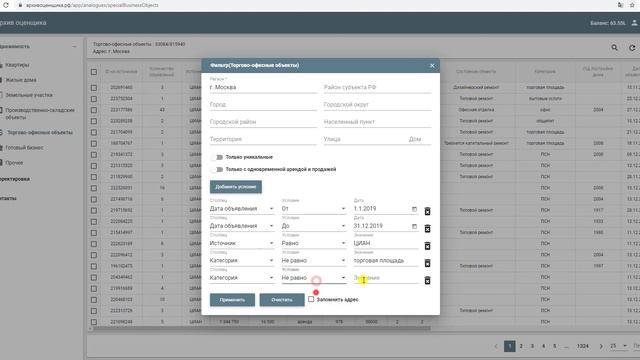Select the checkbox in the last visible table row

pos(94,322)
